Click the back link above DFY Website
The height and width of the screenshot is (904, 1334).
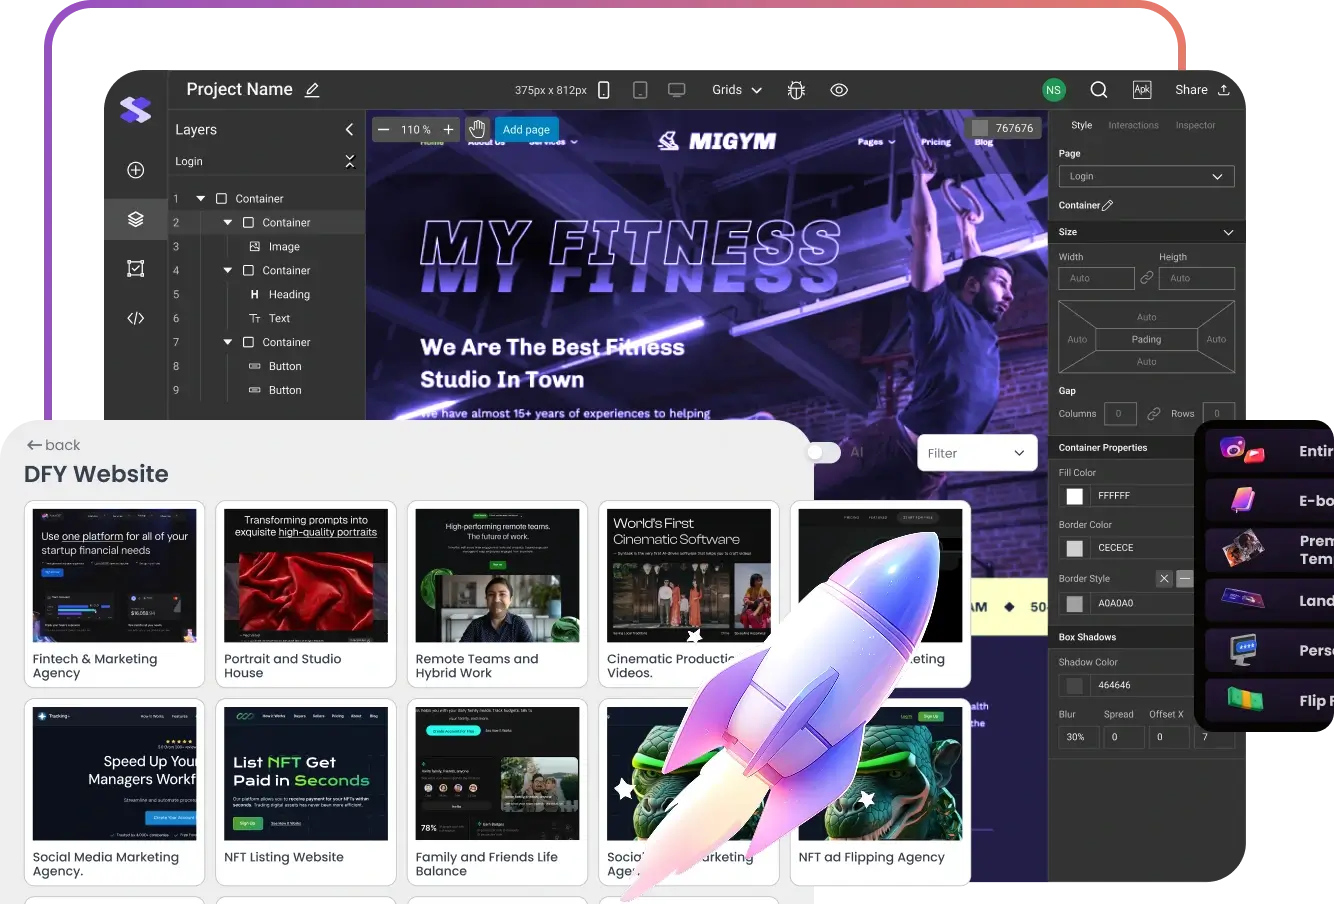[x=53, y=445]
